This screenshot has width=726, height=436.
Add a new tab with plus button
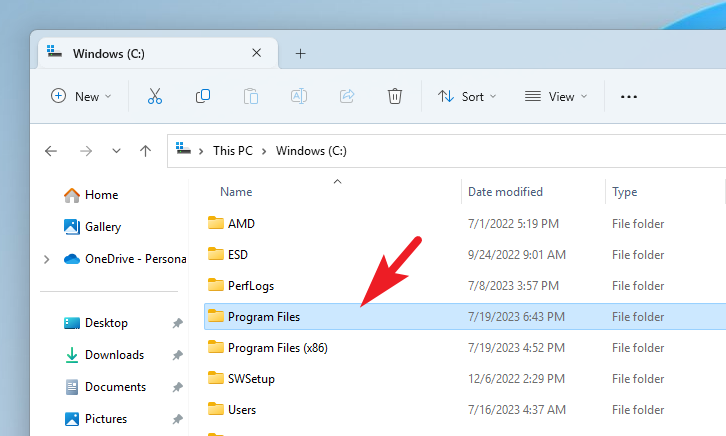pos(300,54)
